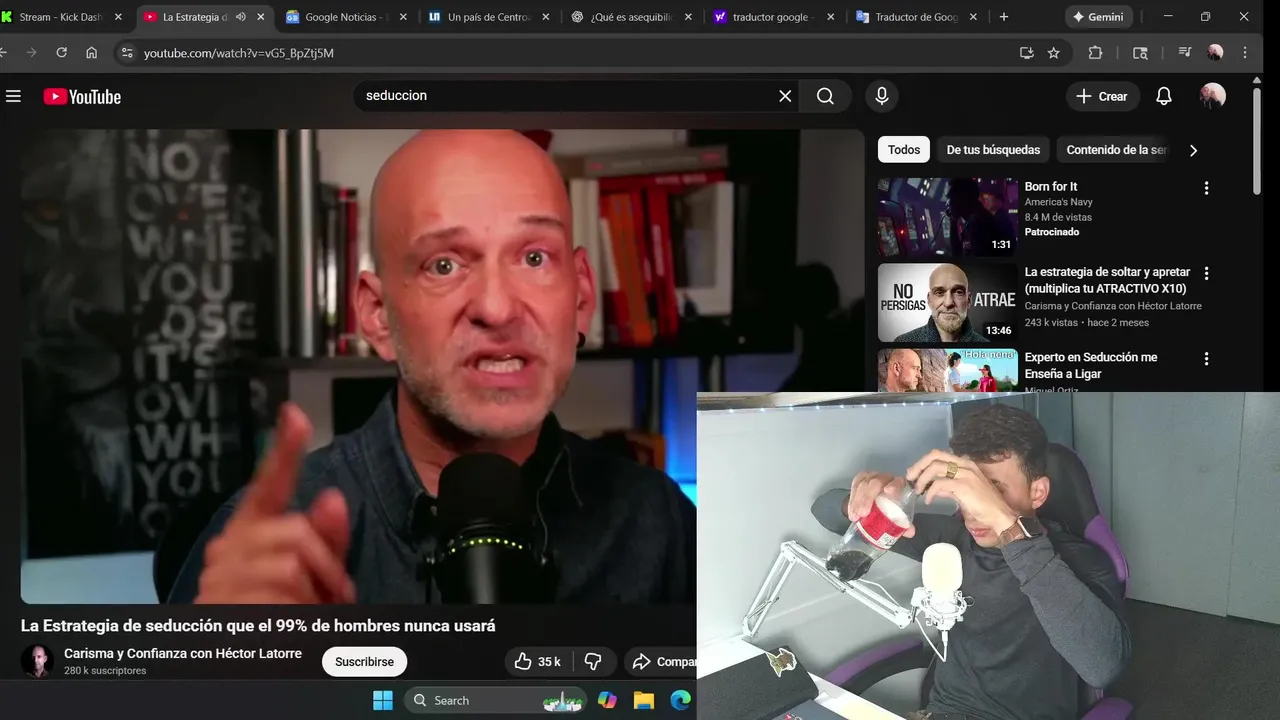This screenshot has height=720, width=1280.
Task: Launch Microsoft Edge from taskbar
Action: (680, 700)
